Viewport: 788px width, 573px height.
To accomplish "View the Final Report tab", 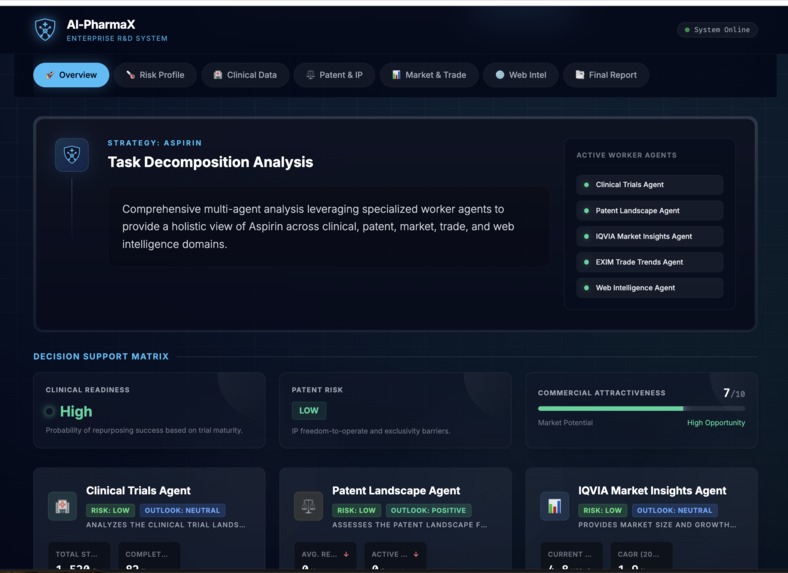I will click(x=606, y=75).
